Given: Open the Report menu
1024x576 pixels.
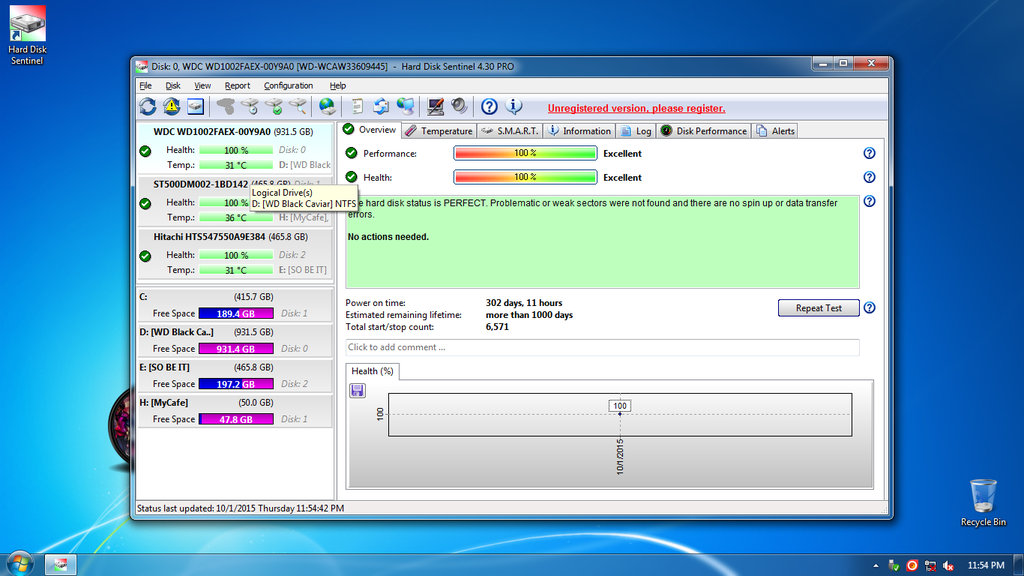Looking at the screenshot, I should 237,86.
